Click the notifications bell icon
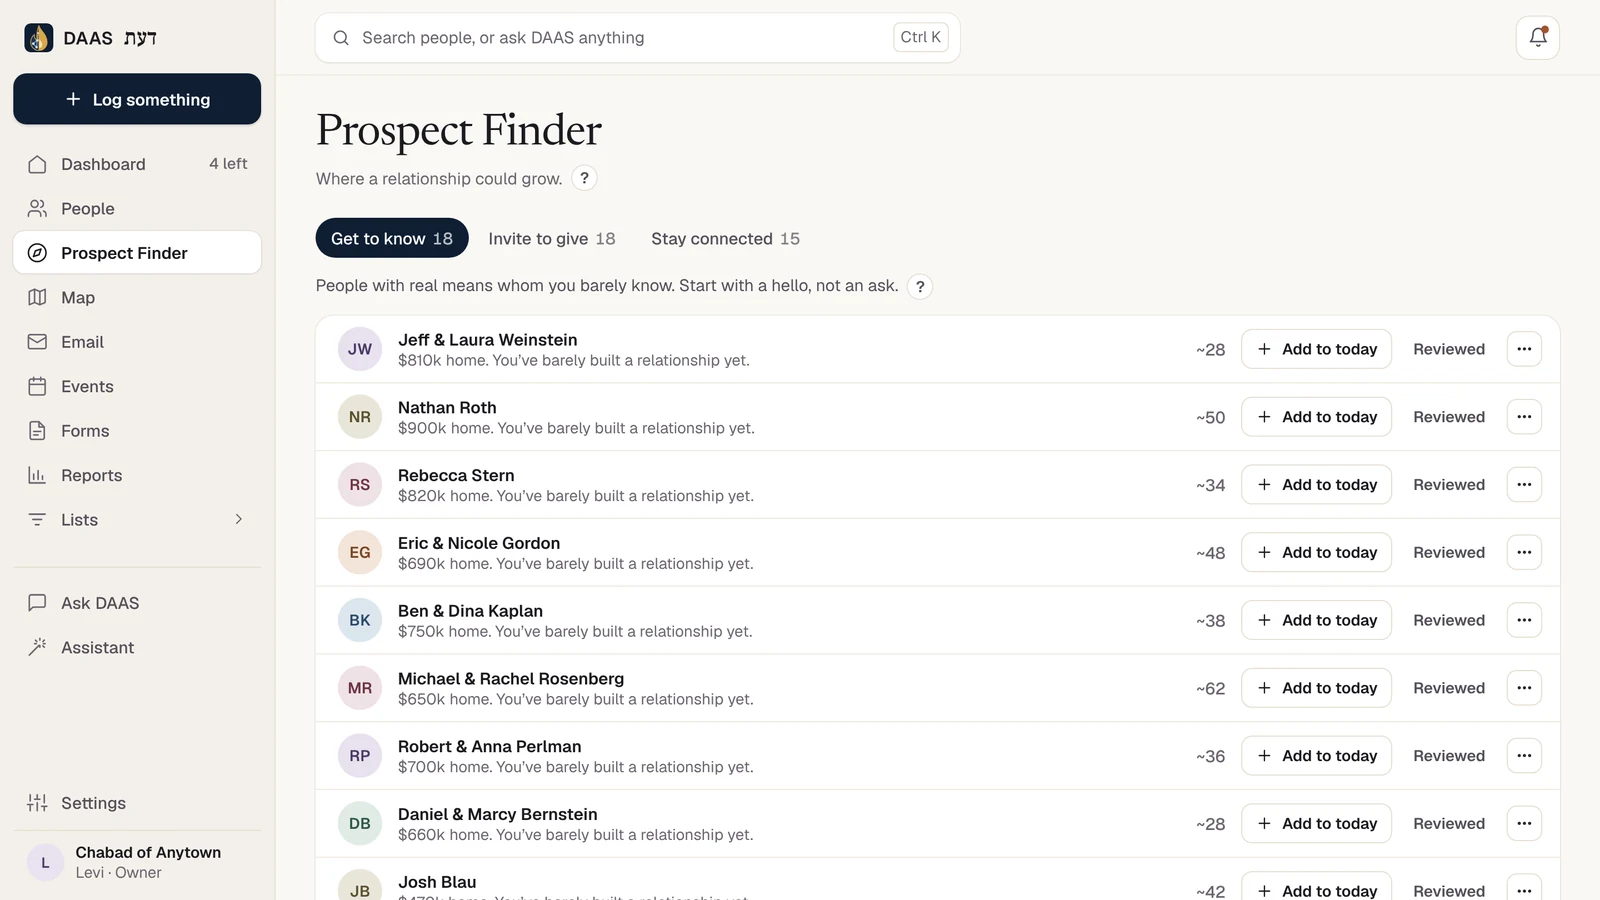This screenshot has height=900, width=1600. point(1538,38)
